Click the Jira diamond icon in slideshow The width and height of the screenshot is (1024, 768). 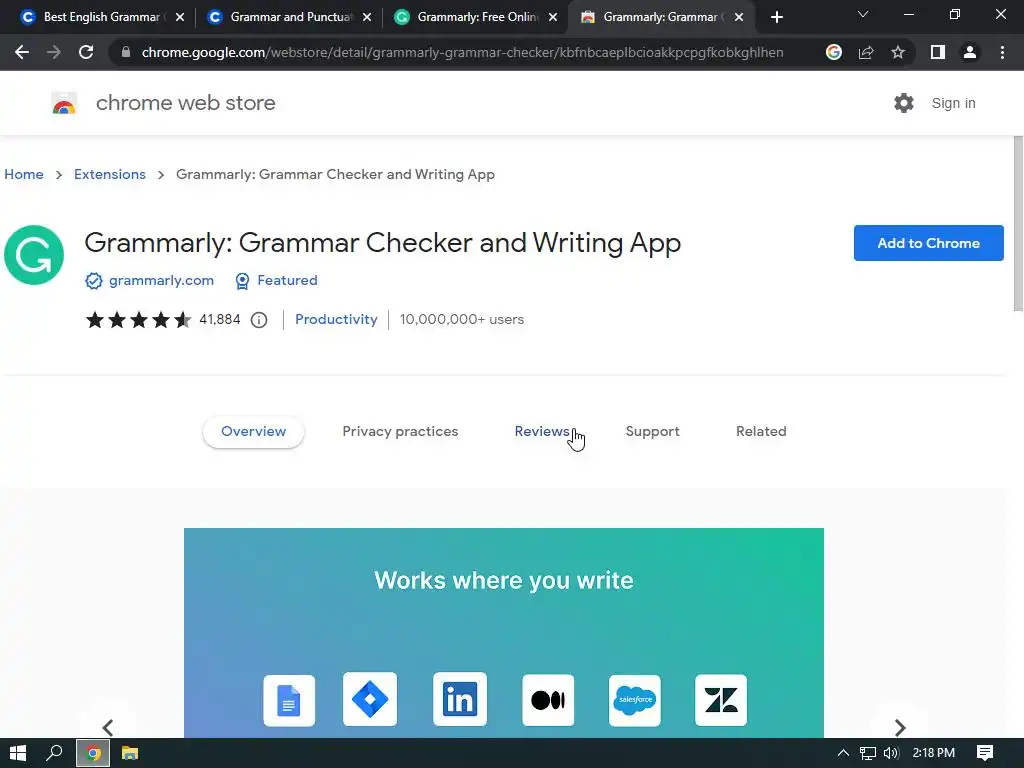(370, 699)
